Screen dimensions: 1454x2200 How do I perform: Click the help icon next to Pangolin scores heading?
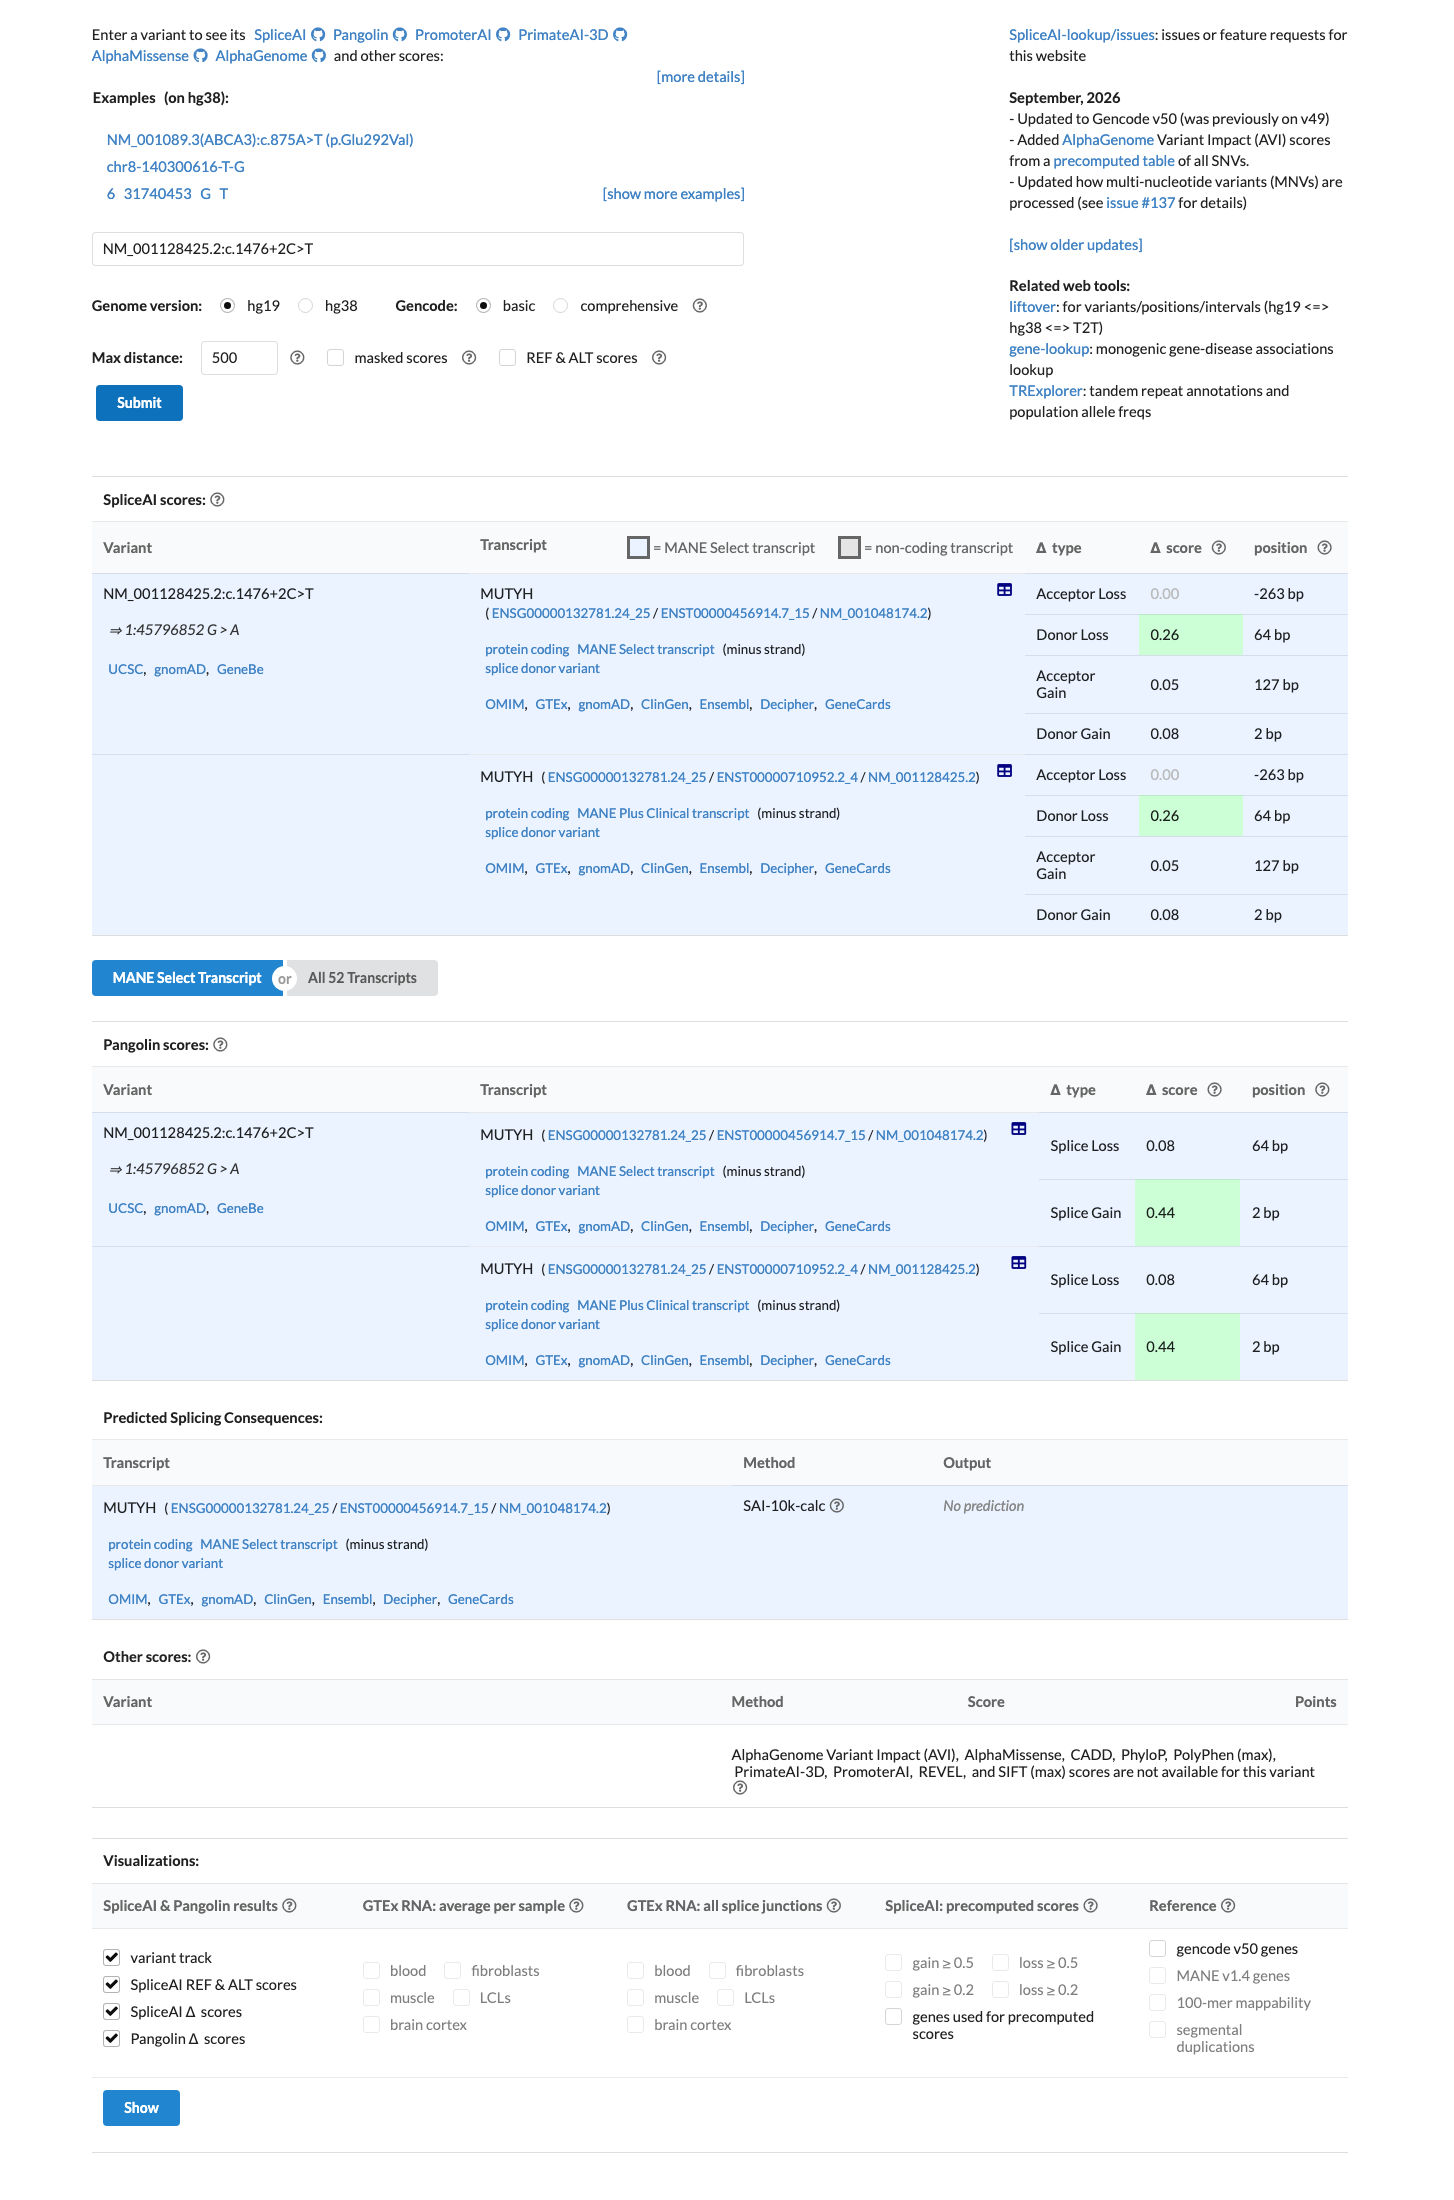221,1045
